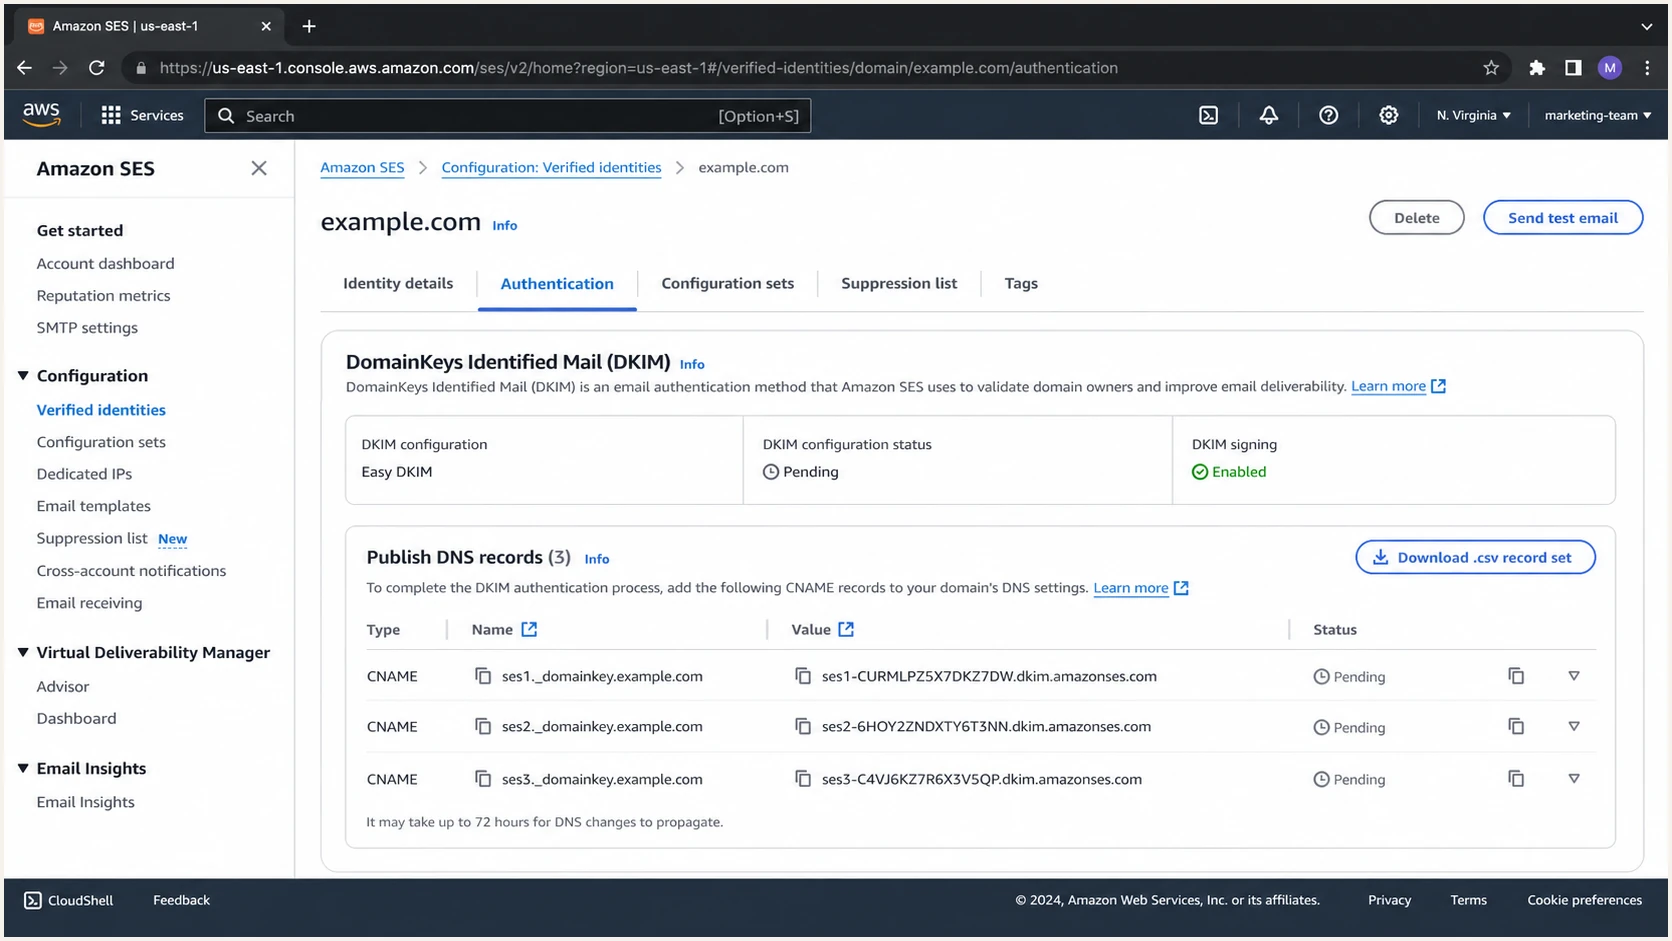This screenshot has height=941, width=1672.
Task: Open the Value column external link icon
Action: click(846, 629)
